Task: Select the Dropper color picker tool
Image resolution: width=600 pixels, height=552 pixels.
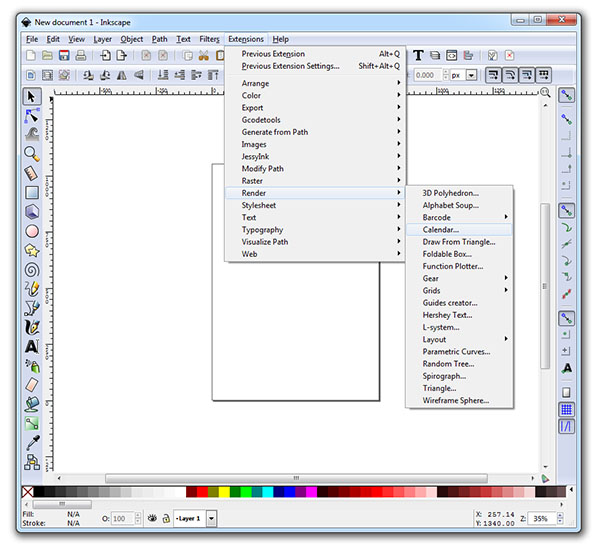Action: click(x=32, y=443)
